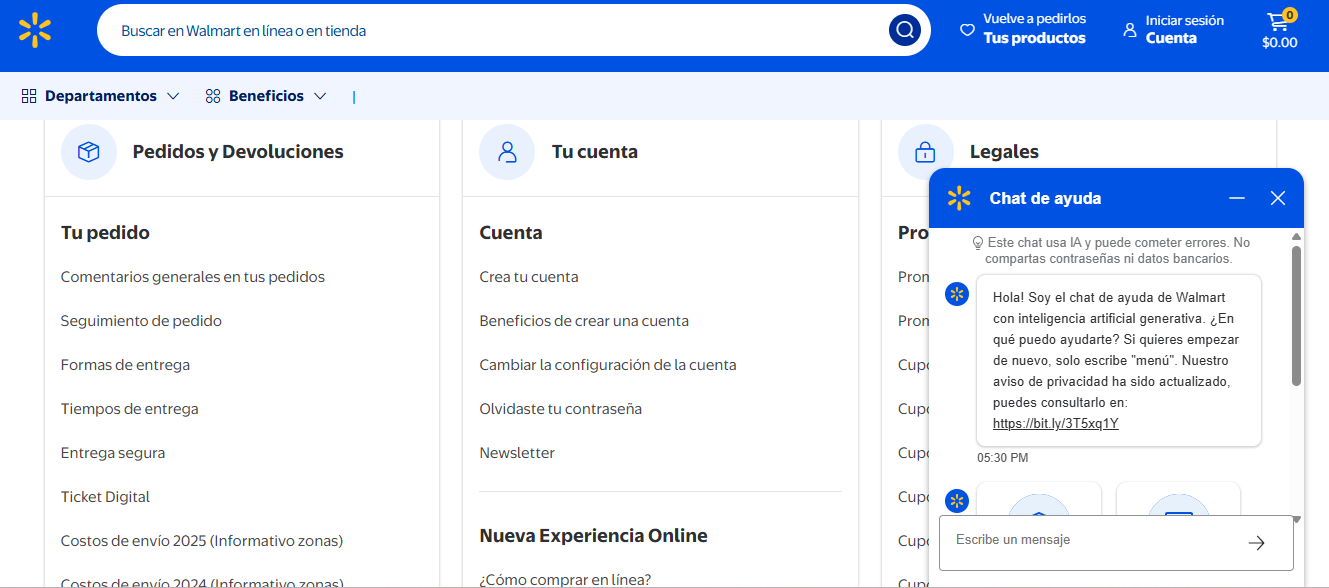Click the heart icon beside Tus productos
1329x588 pixels.
tap(967, 30)
